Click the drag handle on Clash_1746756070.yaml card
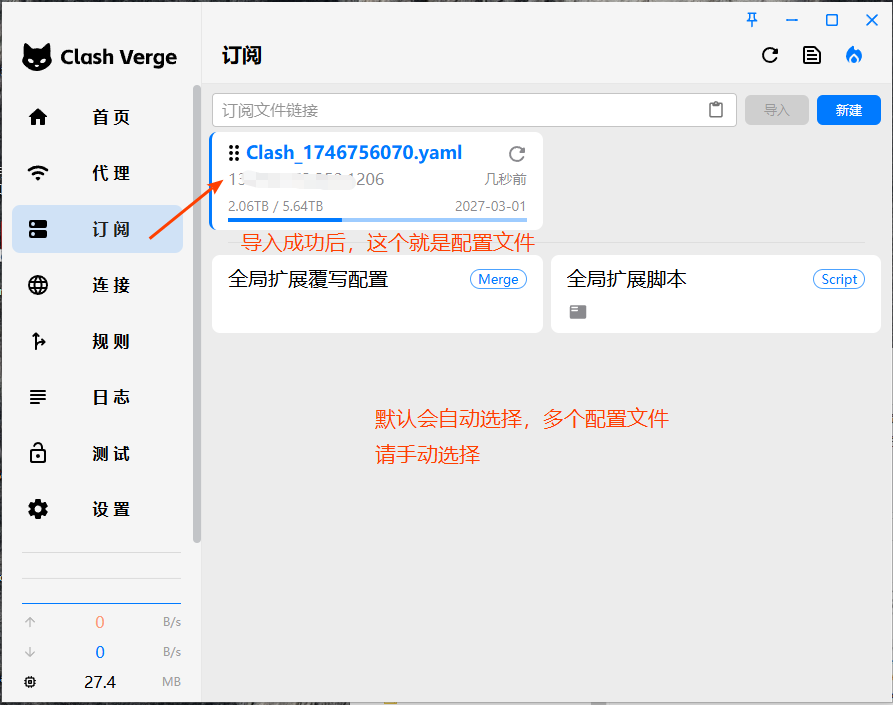Viewport: 893px width, 705px height. click(x=234, y=153)
